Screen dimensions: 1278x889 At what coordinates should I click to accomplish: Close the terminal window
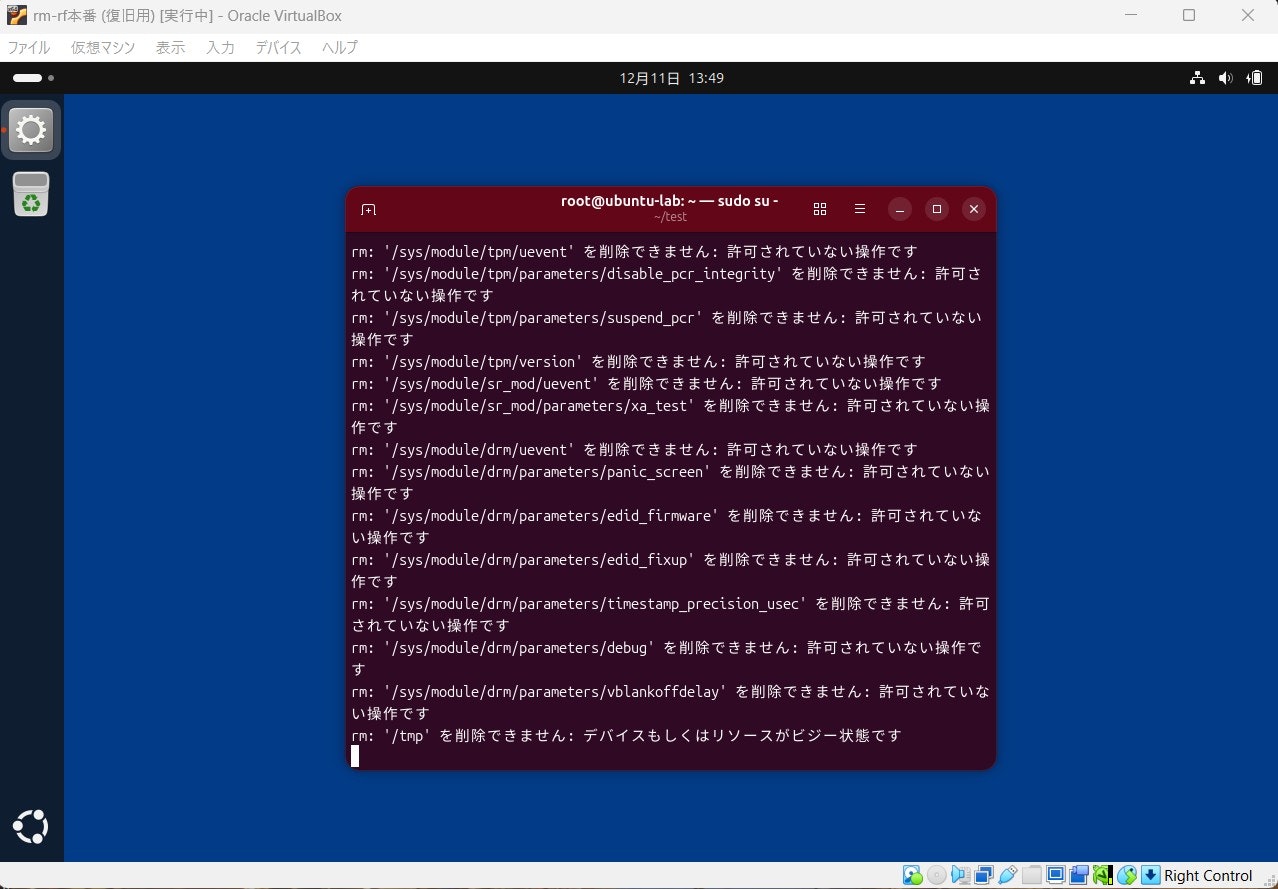974,209
